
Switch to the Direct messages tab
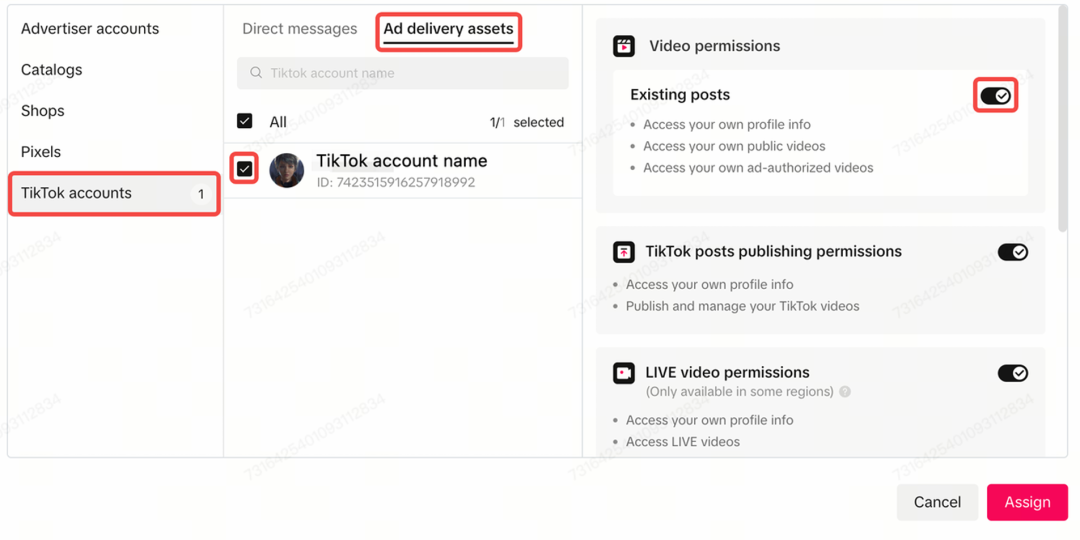coord(300,29)
